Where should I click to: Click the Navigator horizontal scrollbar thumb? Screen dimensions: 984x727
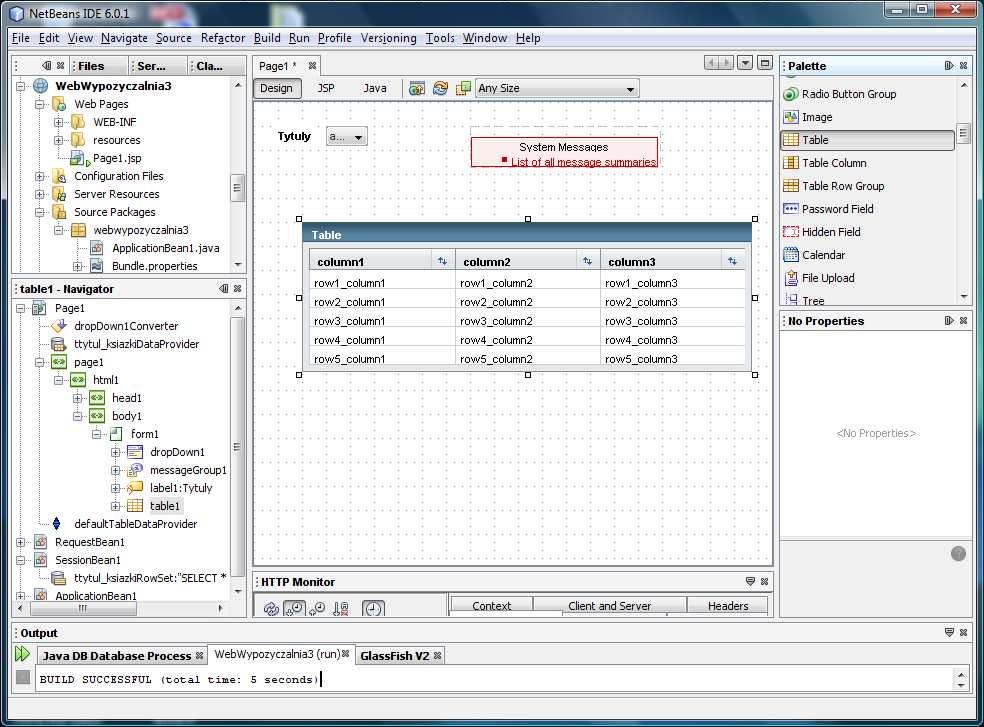click(x=83, y=608)
